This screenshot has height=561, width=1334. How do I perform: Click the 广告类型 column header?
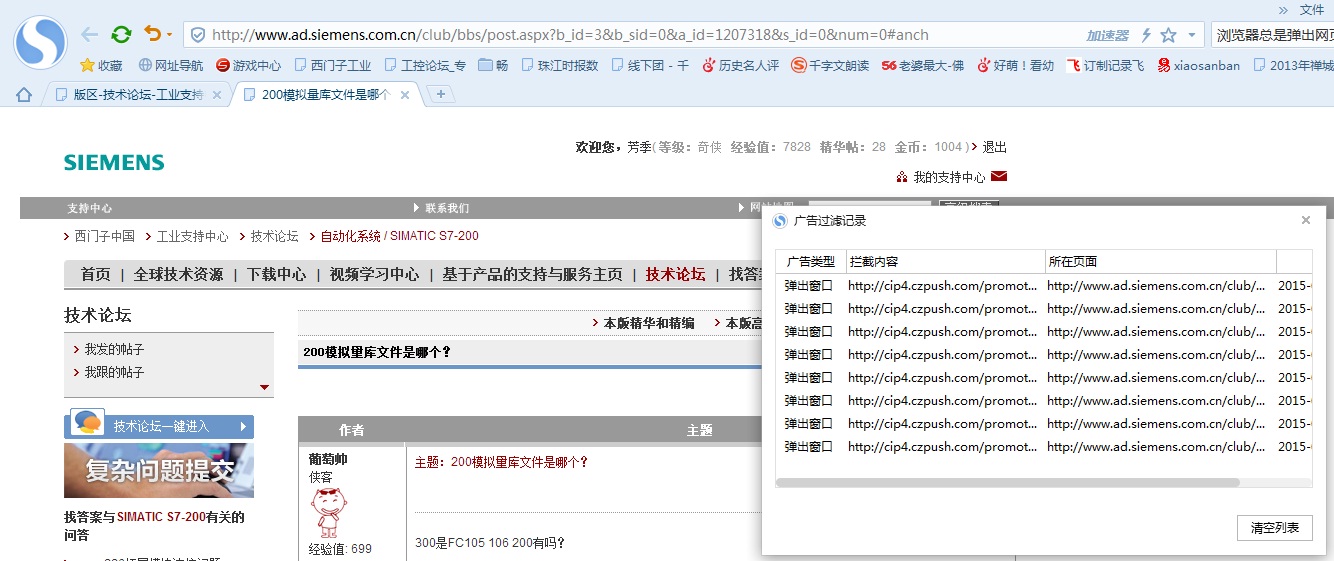coord(811,261)
